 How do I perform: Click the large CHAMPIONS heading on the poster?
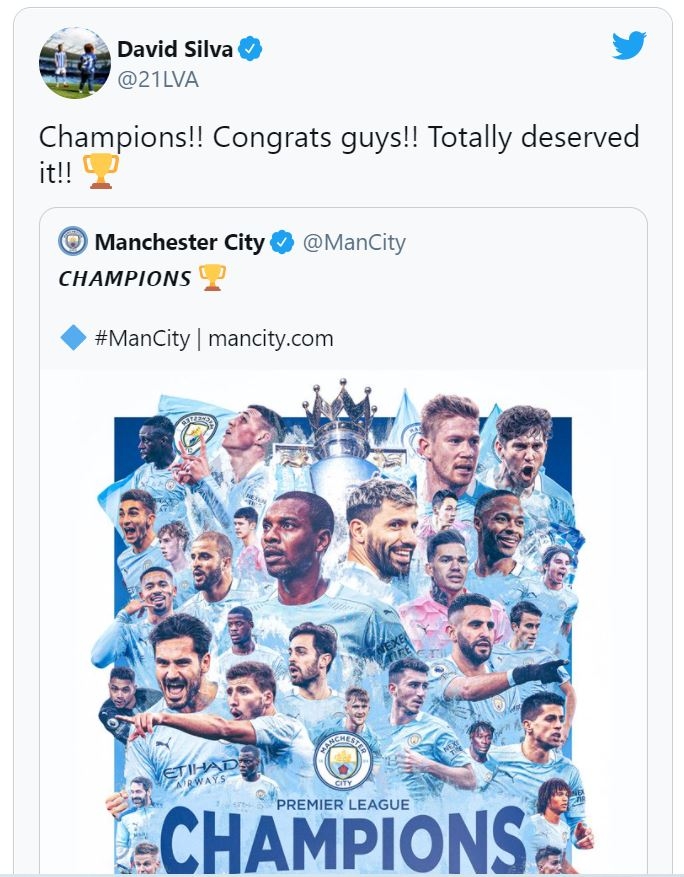(342, 840)
